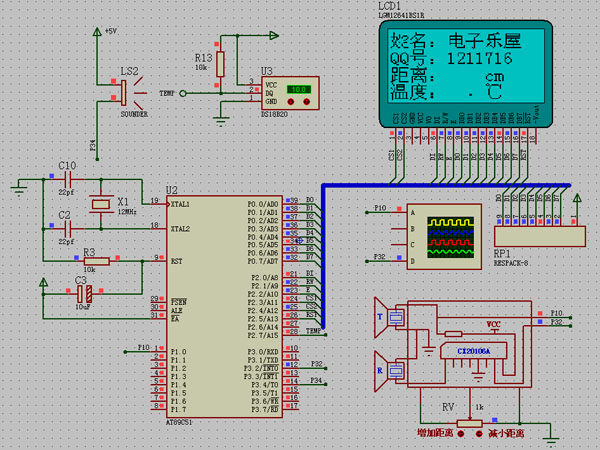The image size is (600, 450).
Task: Select the CX20106A chip block
Action: 474,351
